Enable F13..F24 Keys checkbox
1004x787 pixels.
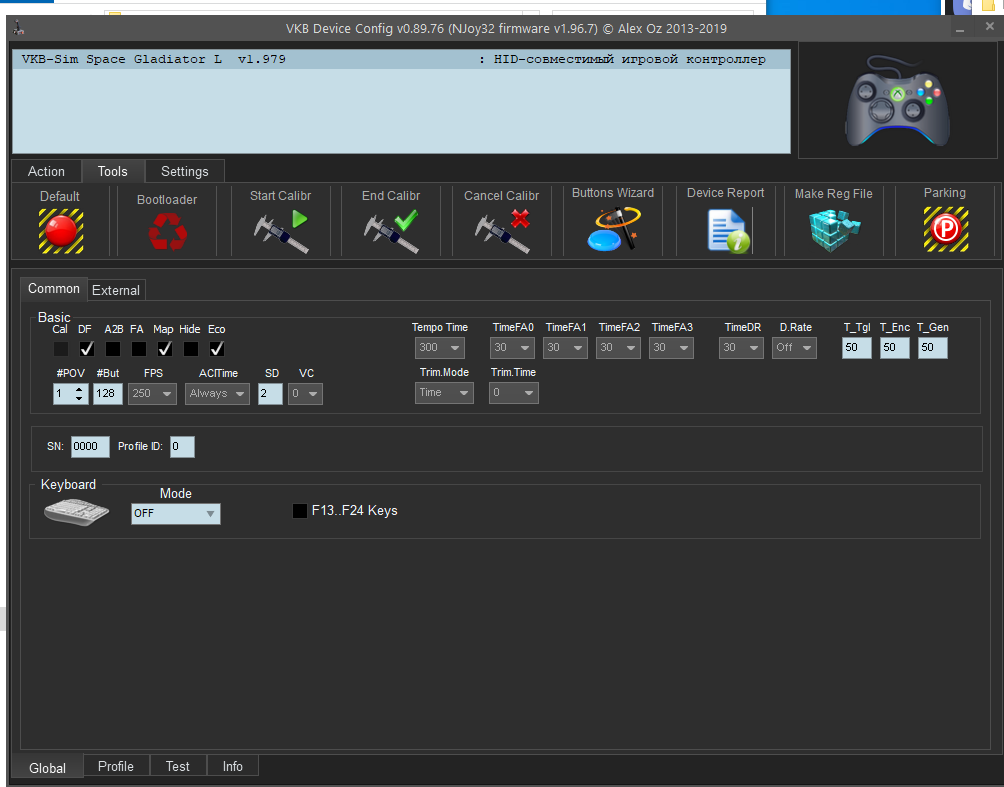coord(300,511)
